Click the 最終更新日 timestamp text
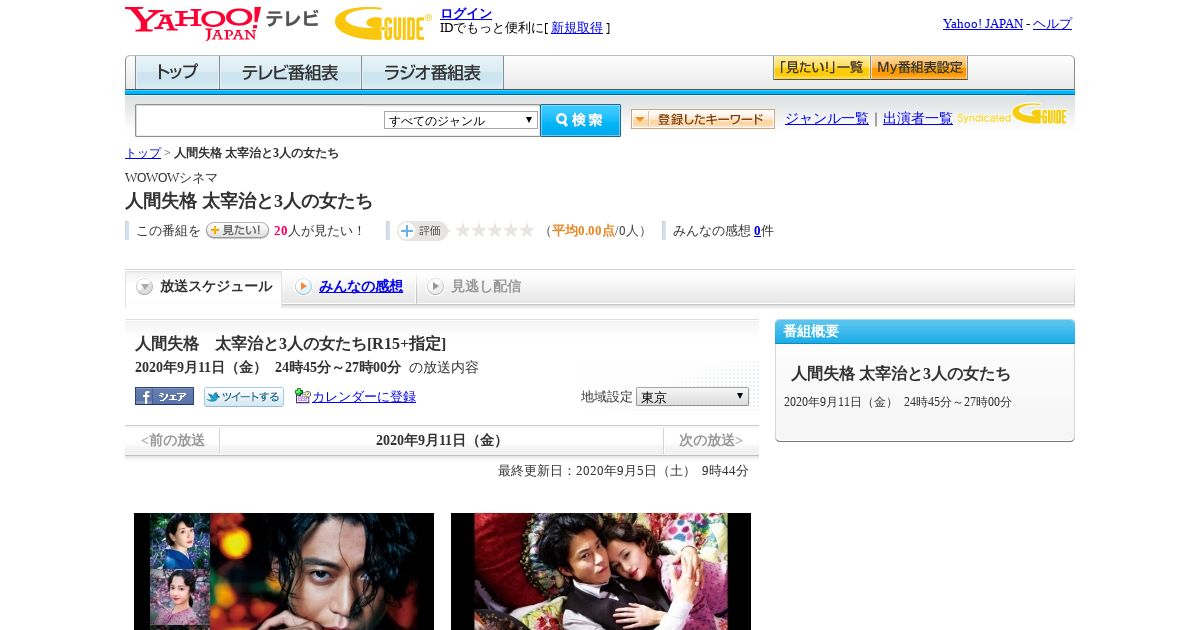1200x630 pixels. (623, 471)
